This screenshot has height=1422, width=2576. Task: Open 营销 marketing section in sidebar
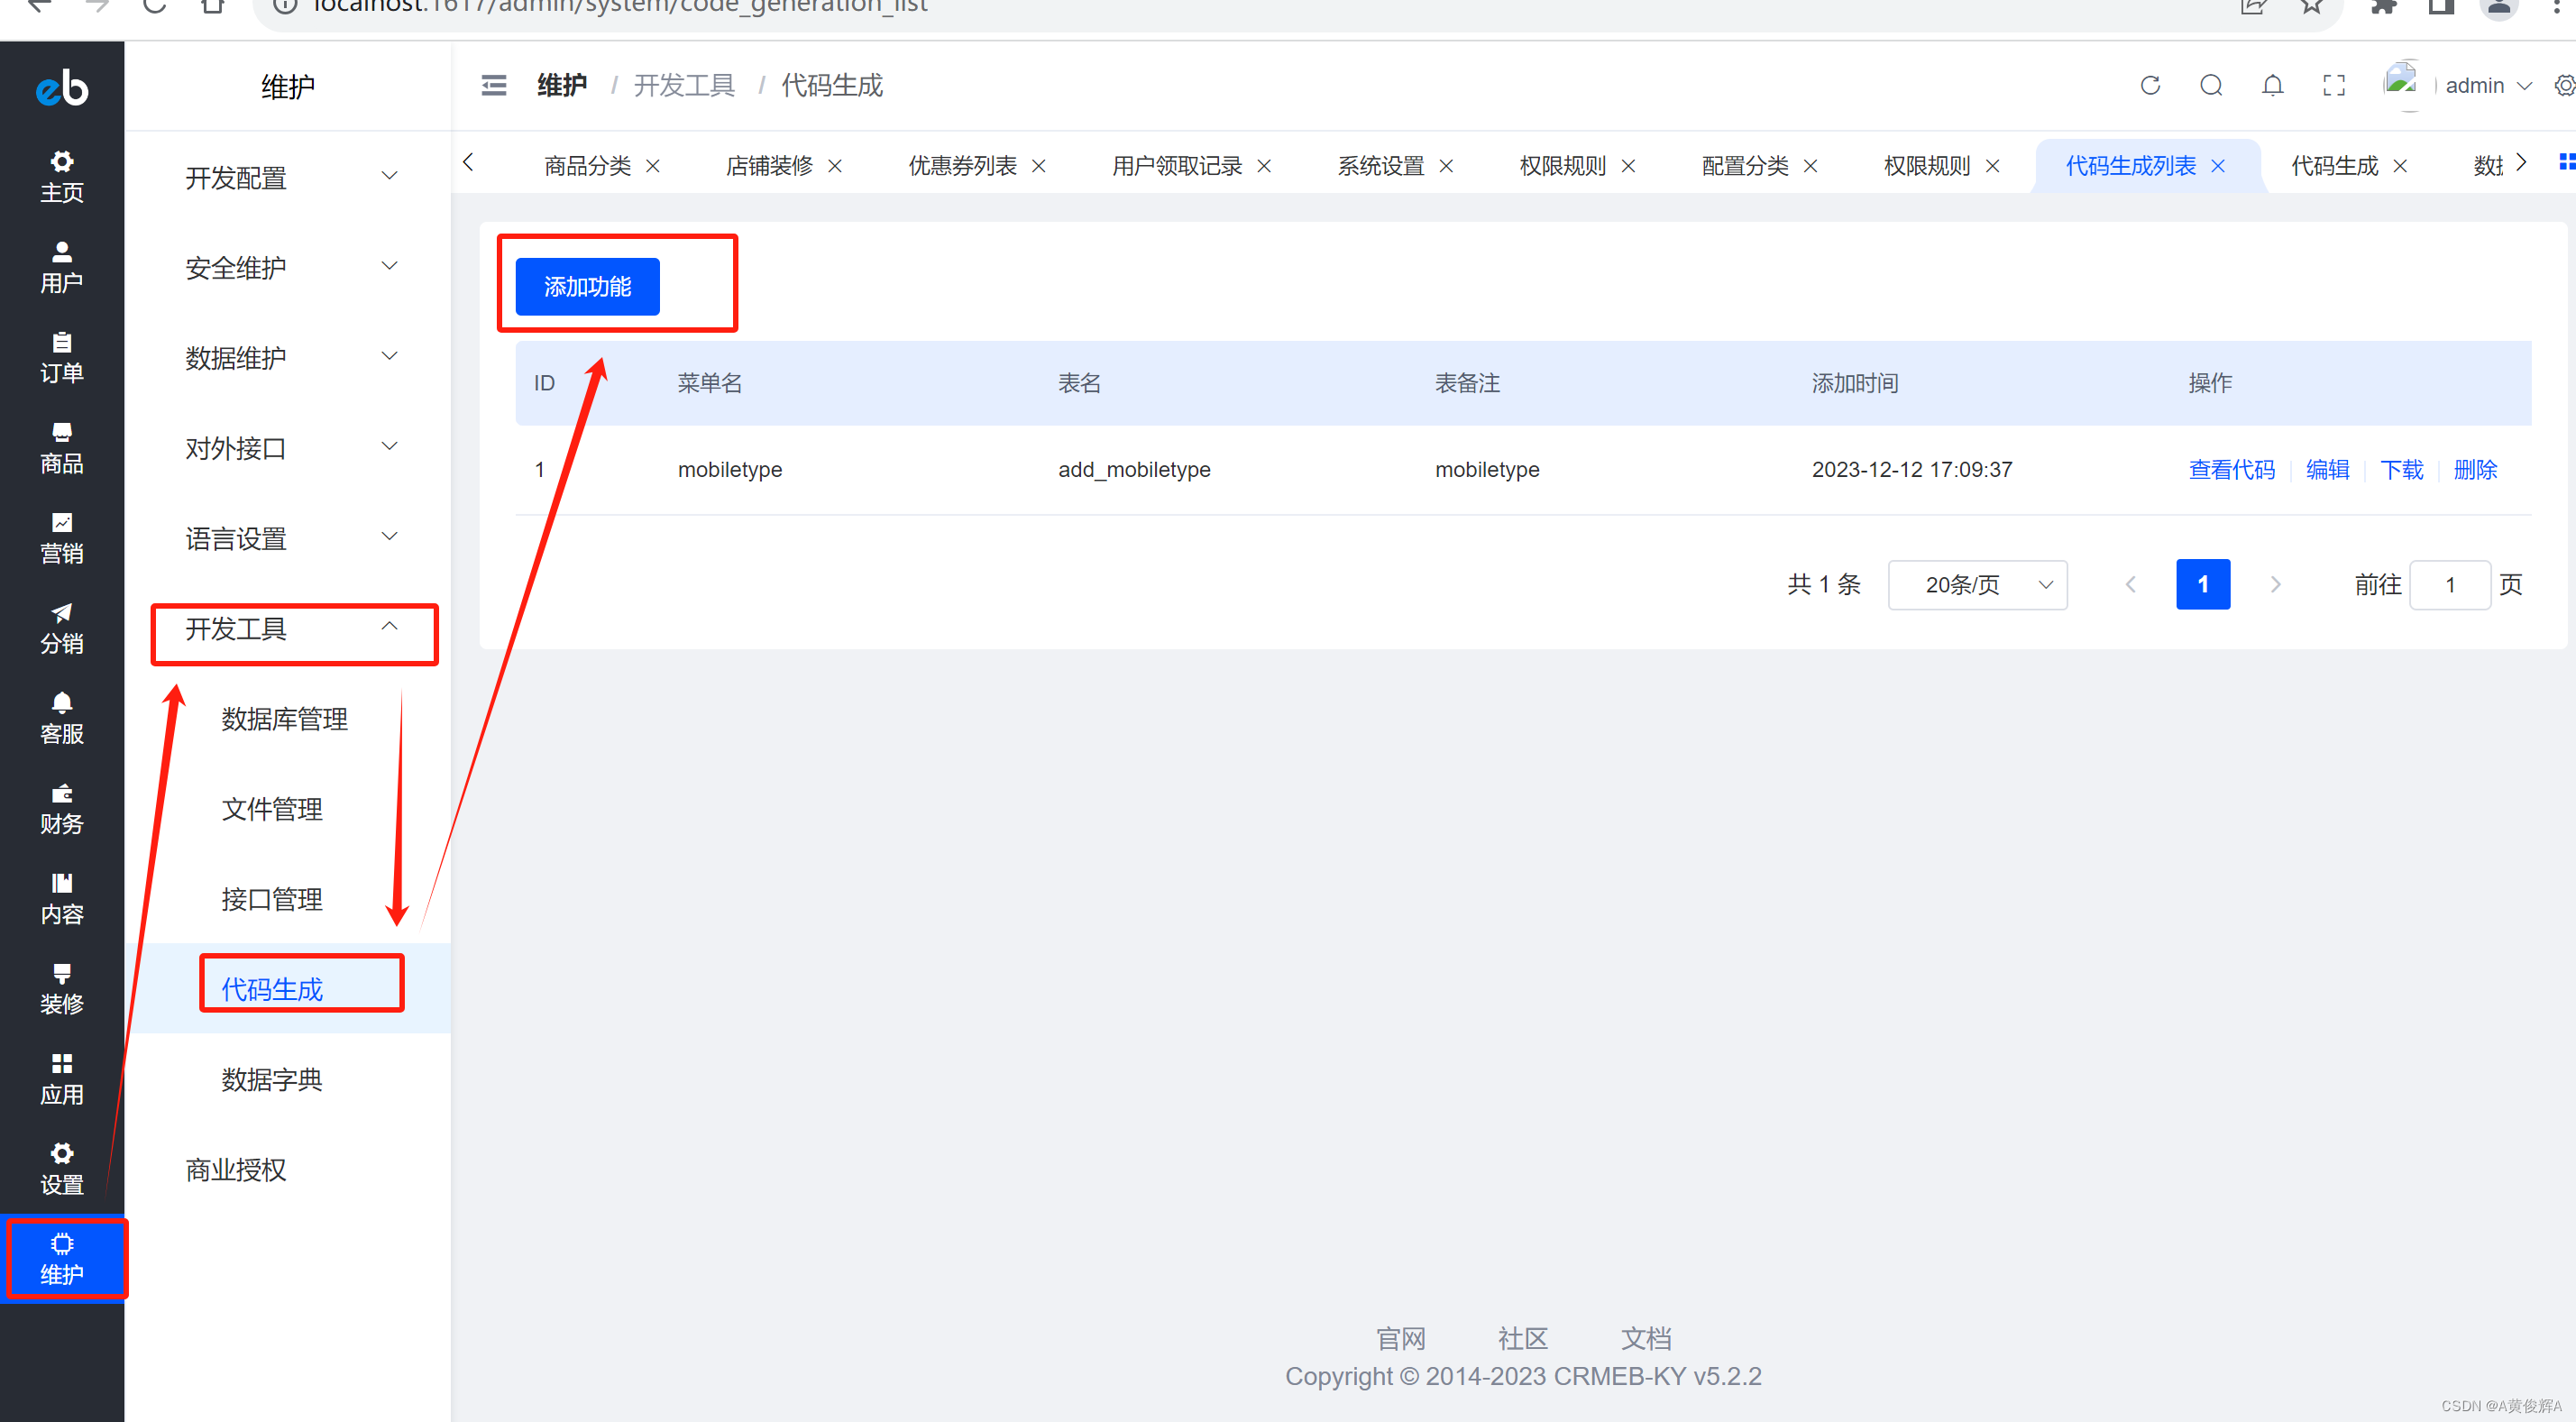tap(61, 538)
